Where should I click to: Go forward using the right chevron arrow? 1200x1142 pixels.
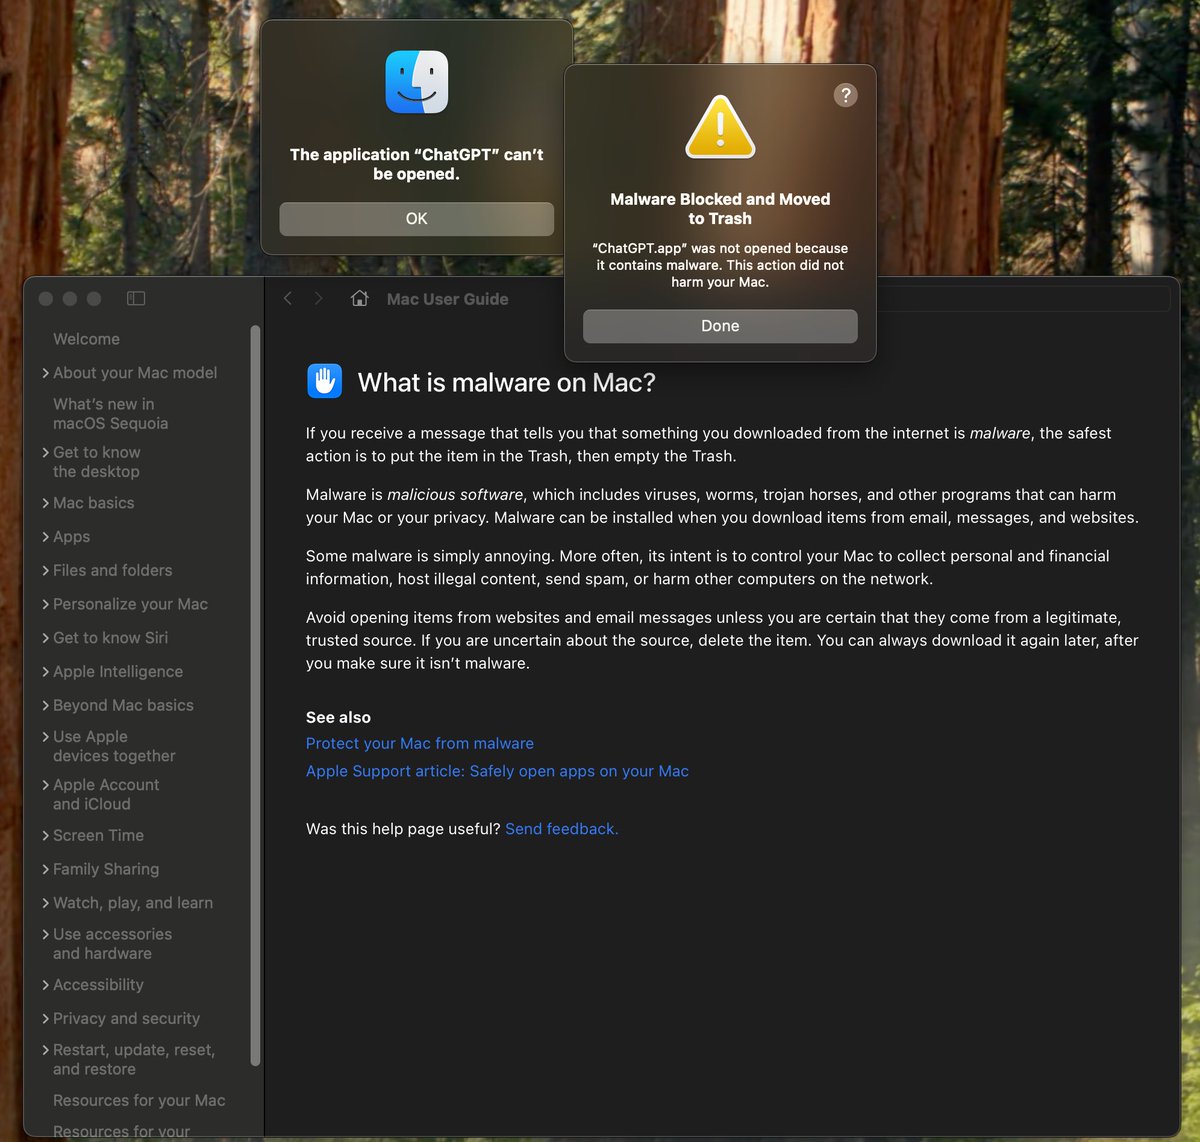319,299
